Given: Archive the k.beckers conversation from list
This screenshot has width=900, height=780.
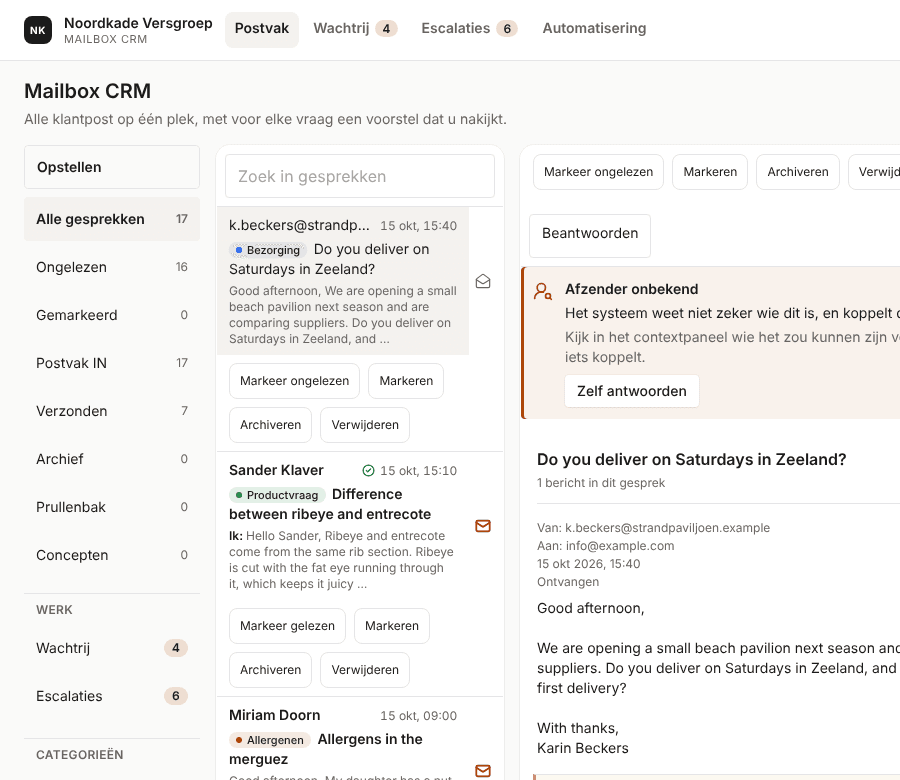Looking at the screenshot, I should tap(270, 425).
